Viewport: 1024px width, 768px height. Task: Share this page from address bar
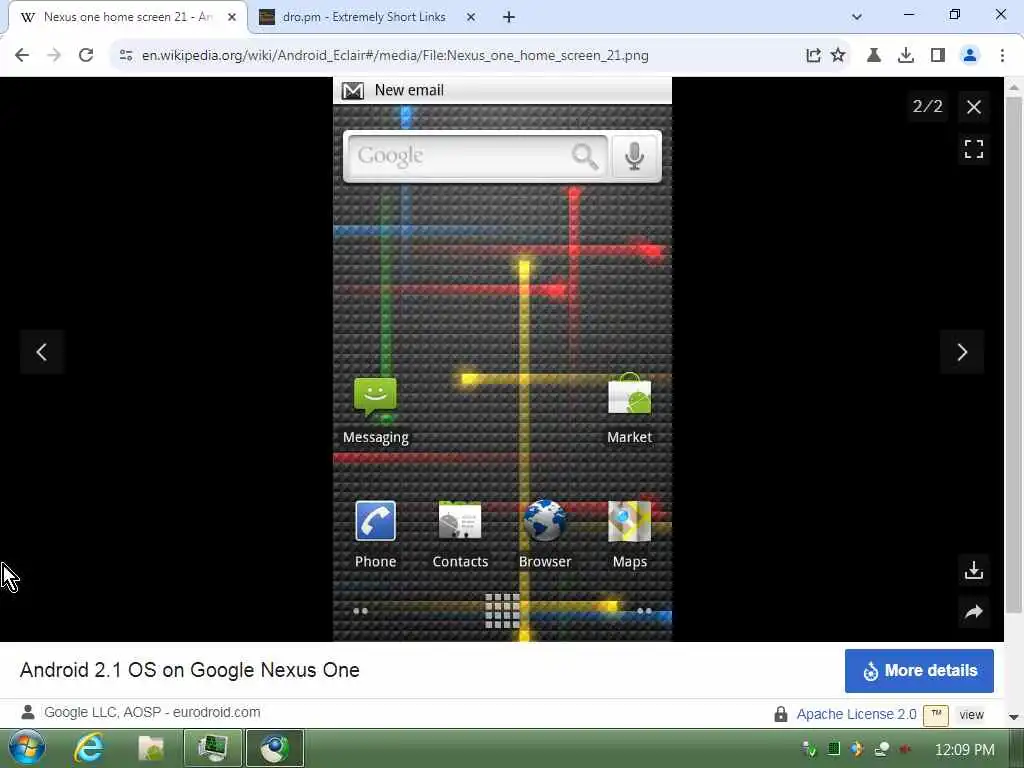(x=813, y=56)
